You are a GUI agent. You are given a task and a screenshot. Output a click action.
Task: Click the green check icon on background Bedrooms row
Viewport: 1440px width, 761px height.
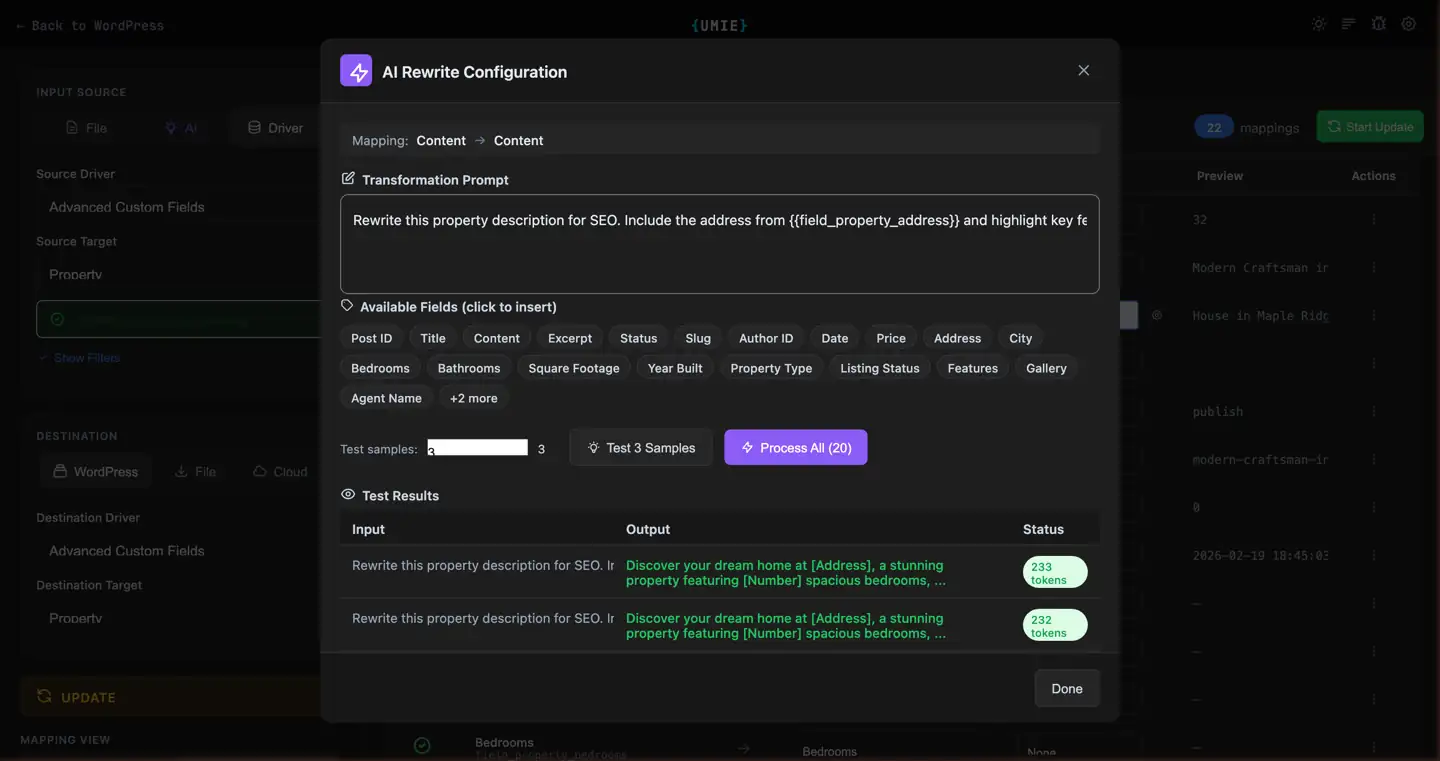pyautogui.click(x=422, y=745)
